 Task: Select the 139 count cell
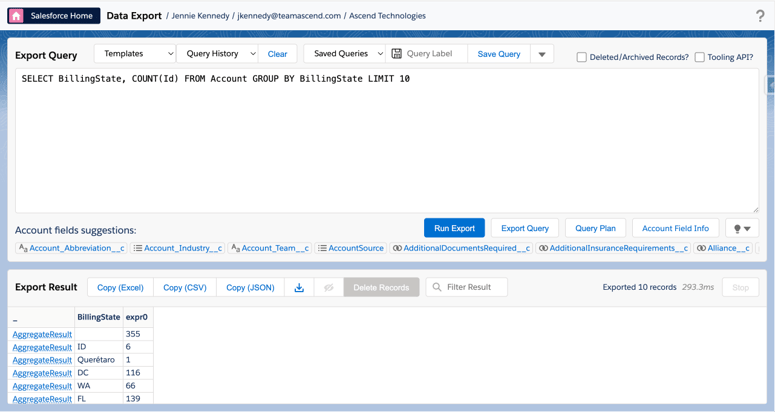click(x=138, y=398)
